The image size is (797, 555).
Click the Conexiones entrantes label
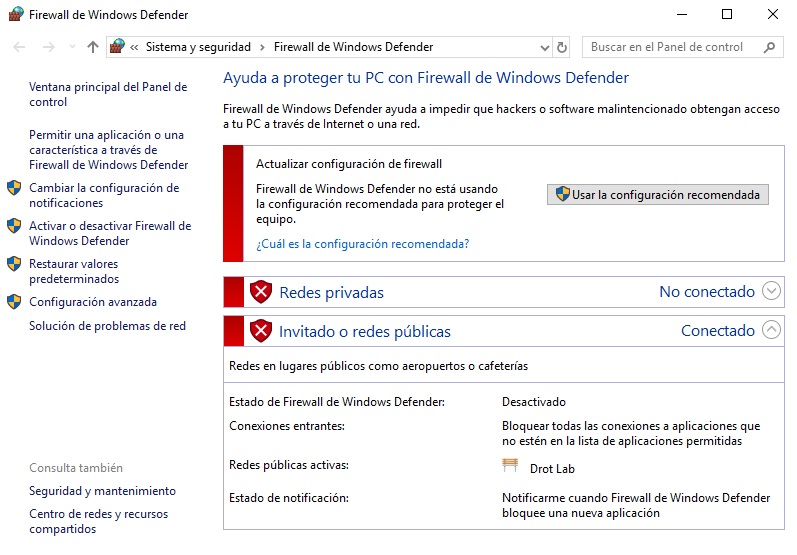pos(287,426)
